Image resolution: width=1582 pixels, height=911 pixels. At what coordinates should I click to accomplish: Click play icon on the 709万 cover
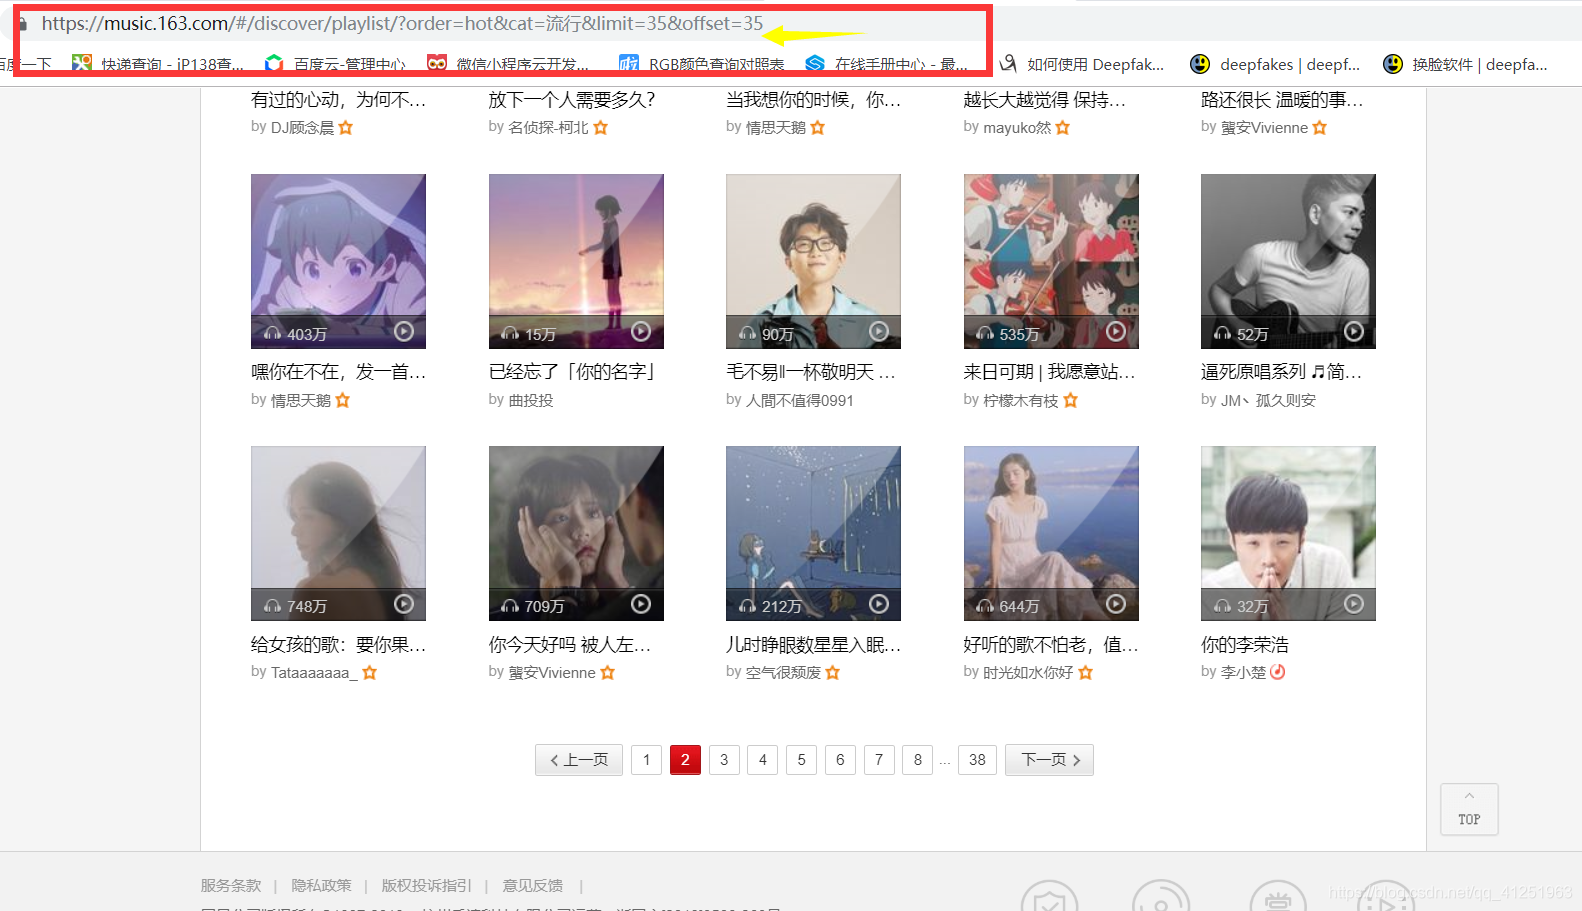(641, 603)
